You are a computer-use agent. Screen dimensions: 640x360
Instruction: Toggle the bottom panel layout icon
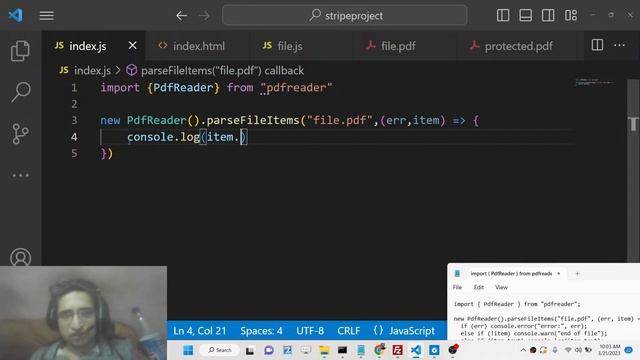(x=525, y=16)
